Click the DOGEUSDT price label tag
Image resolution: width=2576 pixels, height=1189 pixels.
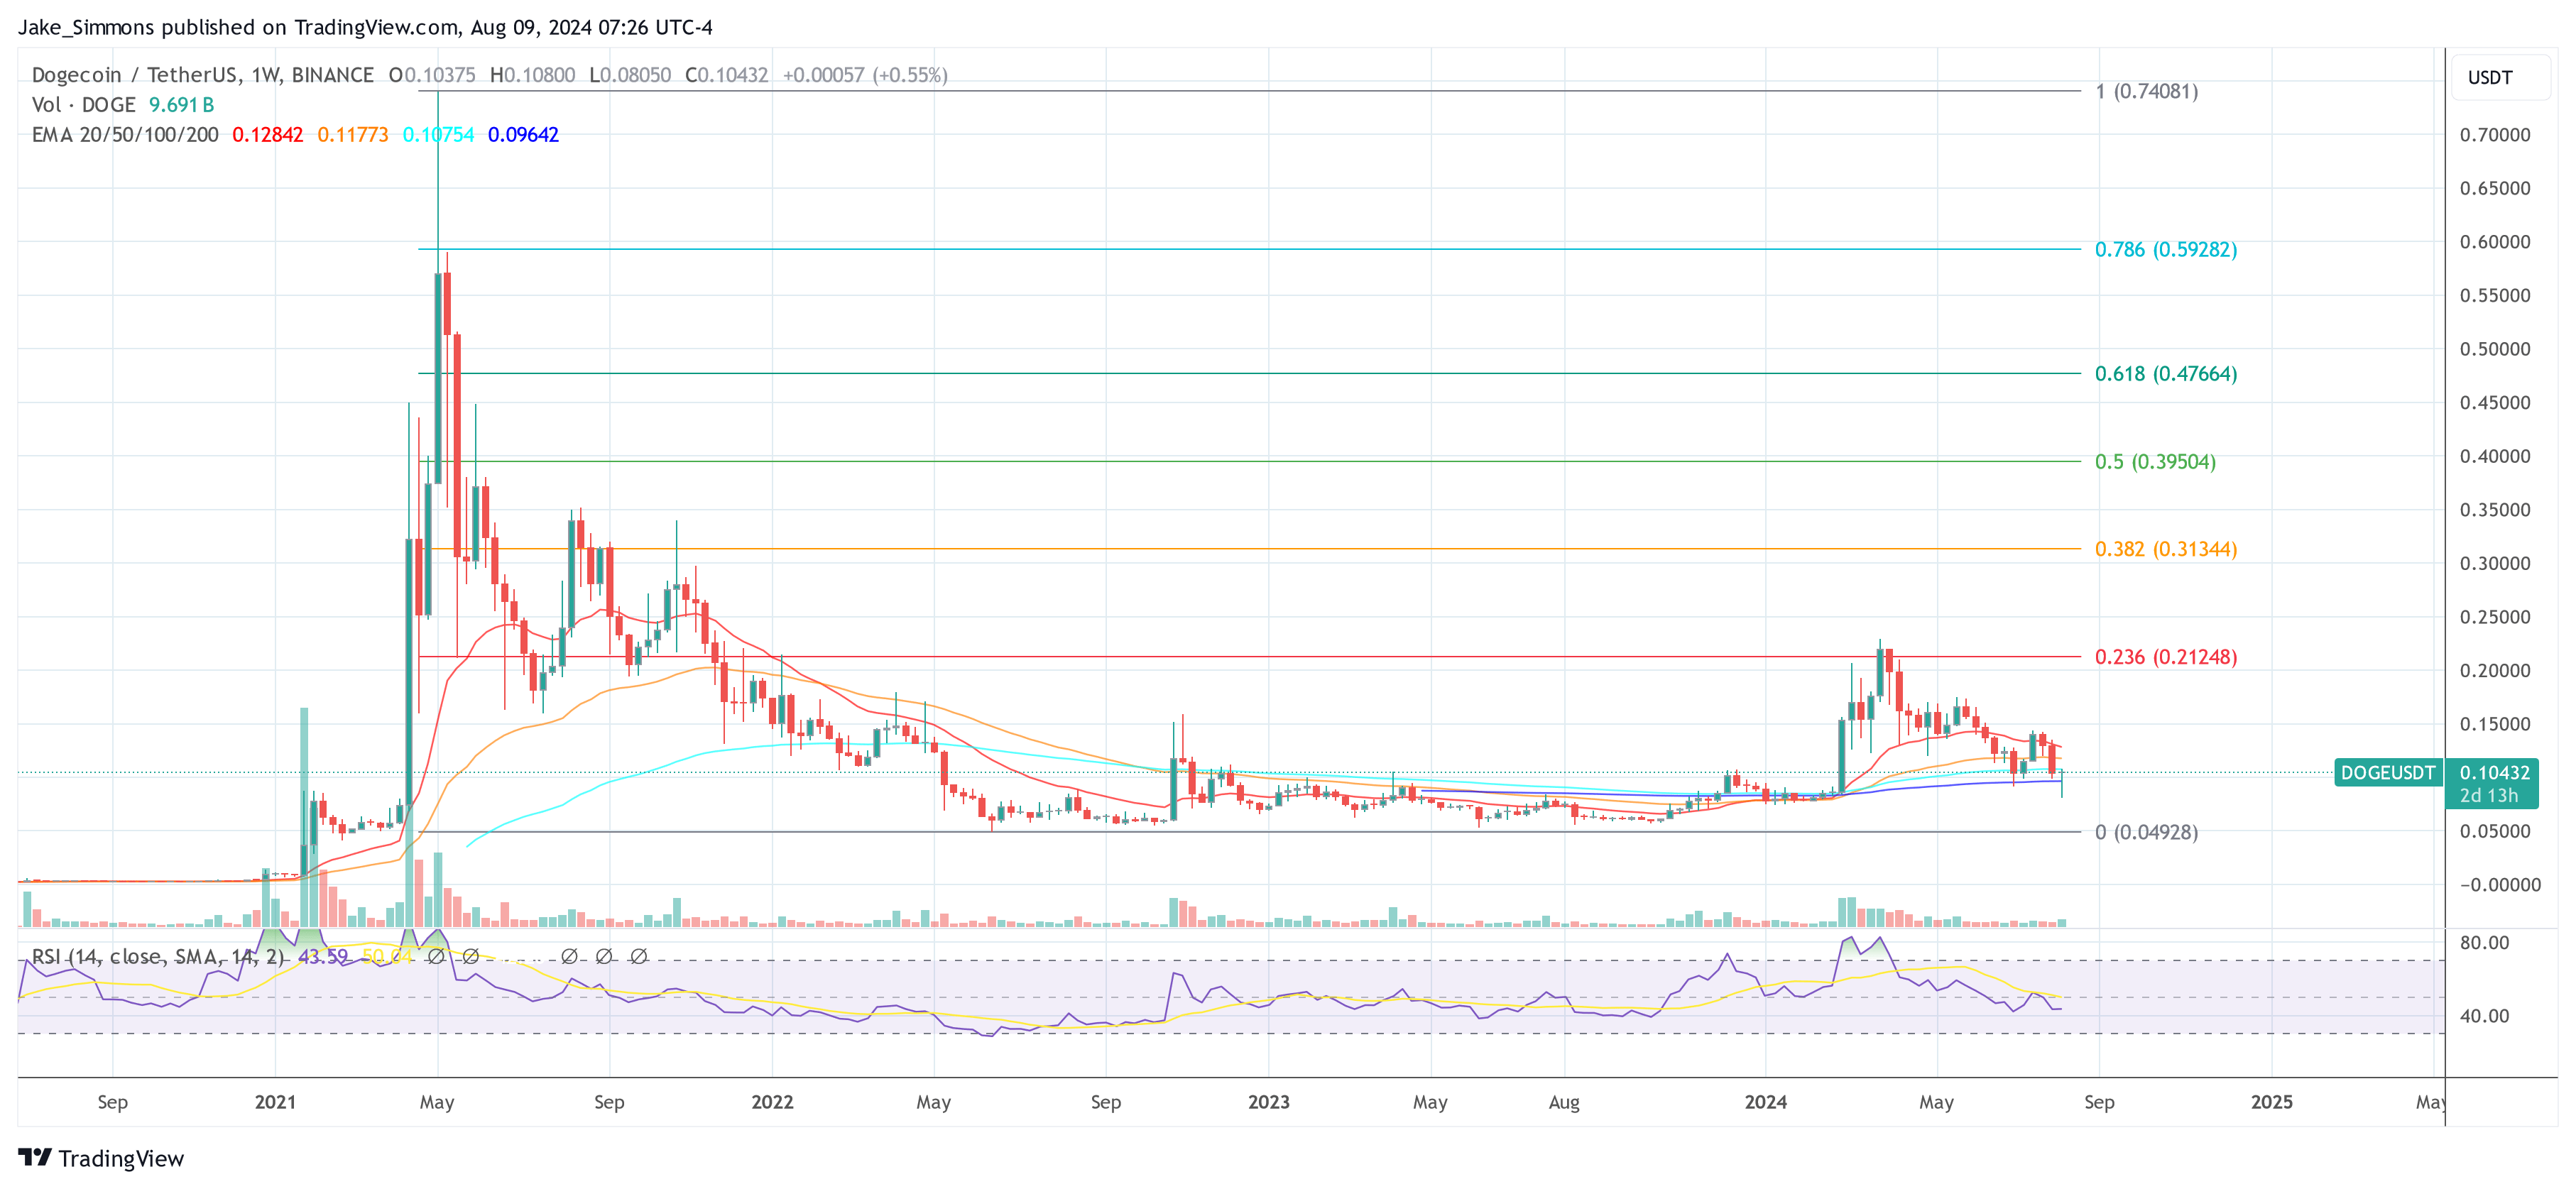coord(2387,773)
